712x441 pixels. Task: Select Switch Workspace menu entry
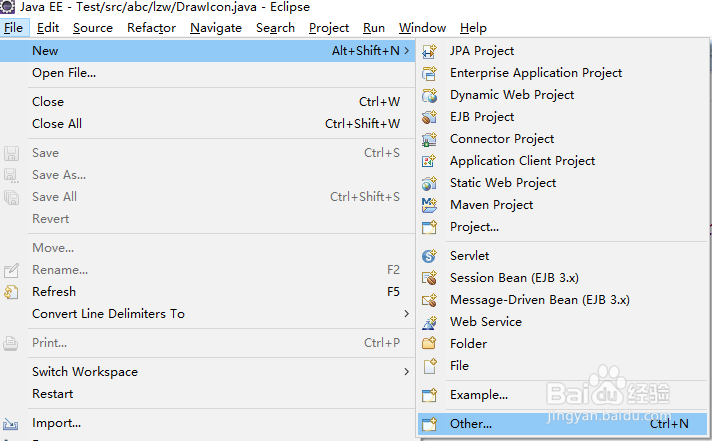pos(208,372)
